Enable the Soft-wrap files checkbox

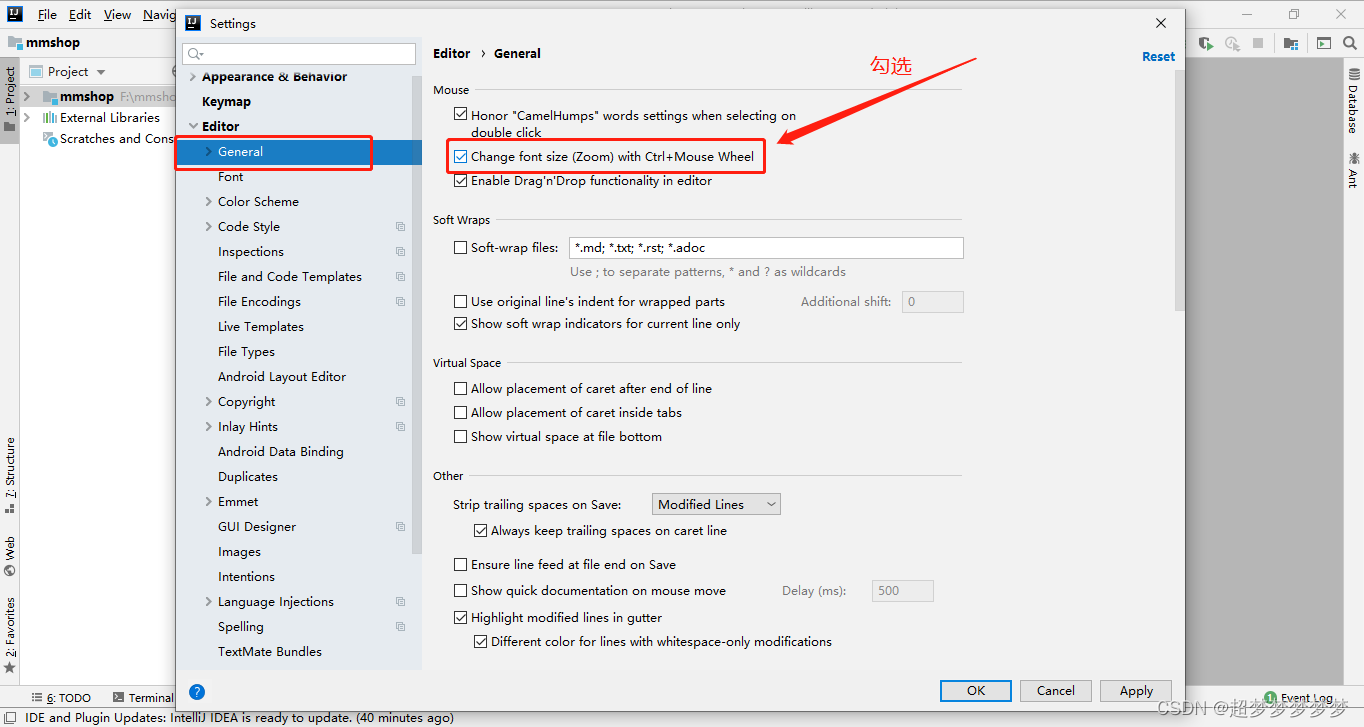click(461, 247)
